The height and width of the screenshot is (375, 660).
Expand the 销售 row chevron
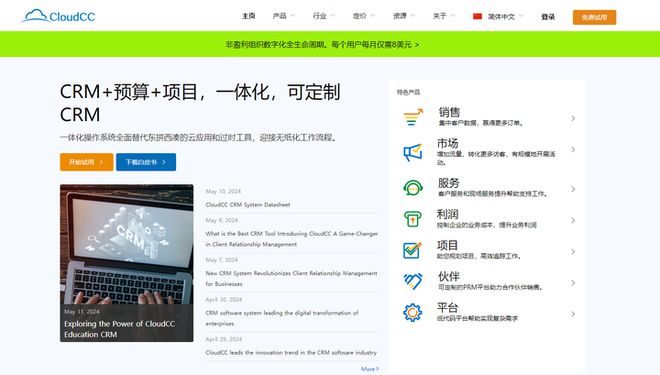point(573,119)
